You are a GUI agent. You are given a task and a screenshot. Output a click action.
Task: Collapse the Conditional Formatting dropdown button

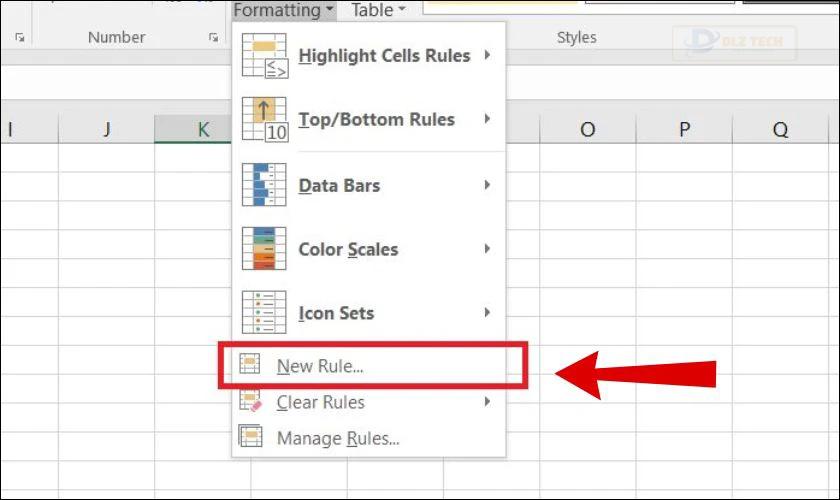284,10
